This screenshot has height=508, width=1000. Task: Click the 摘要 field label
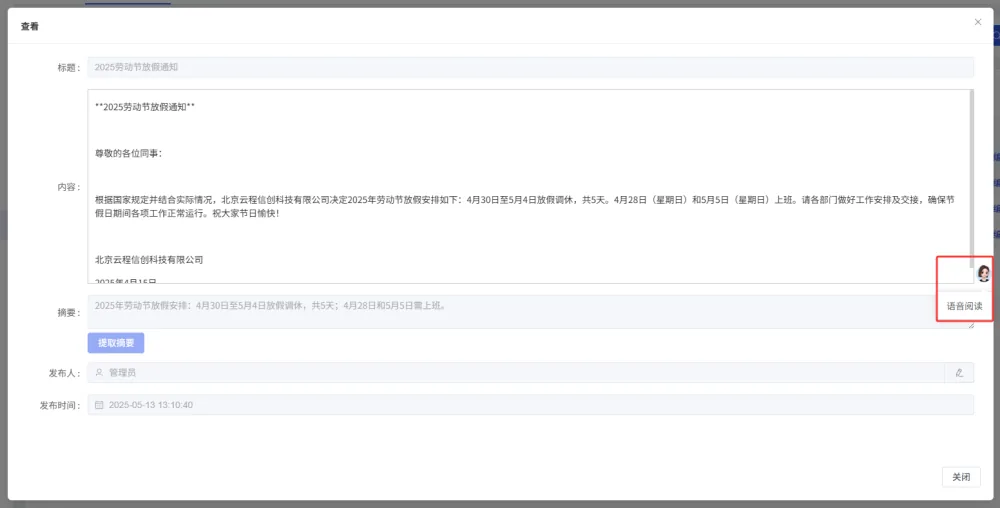[x=69, y=312]
